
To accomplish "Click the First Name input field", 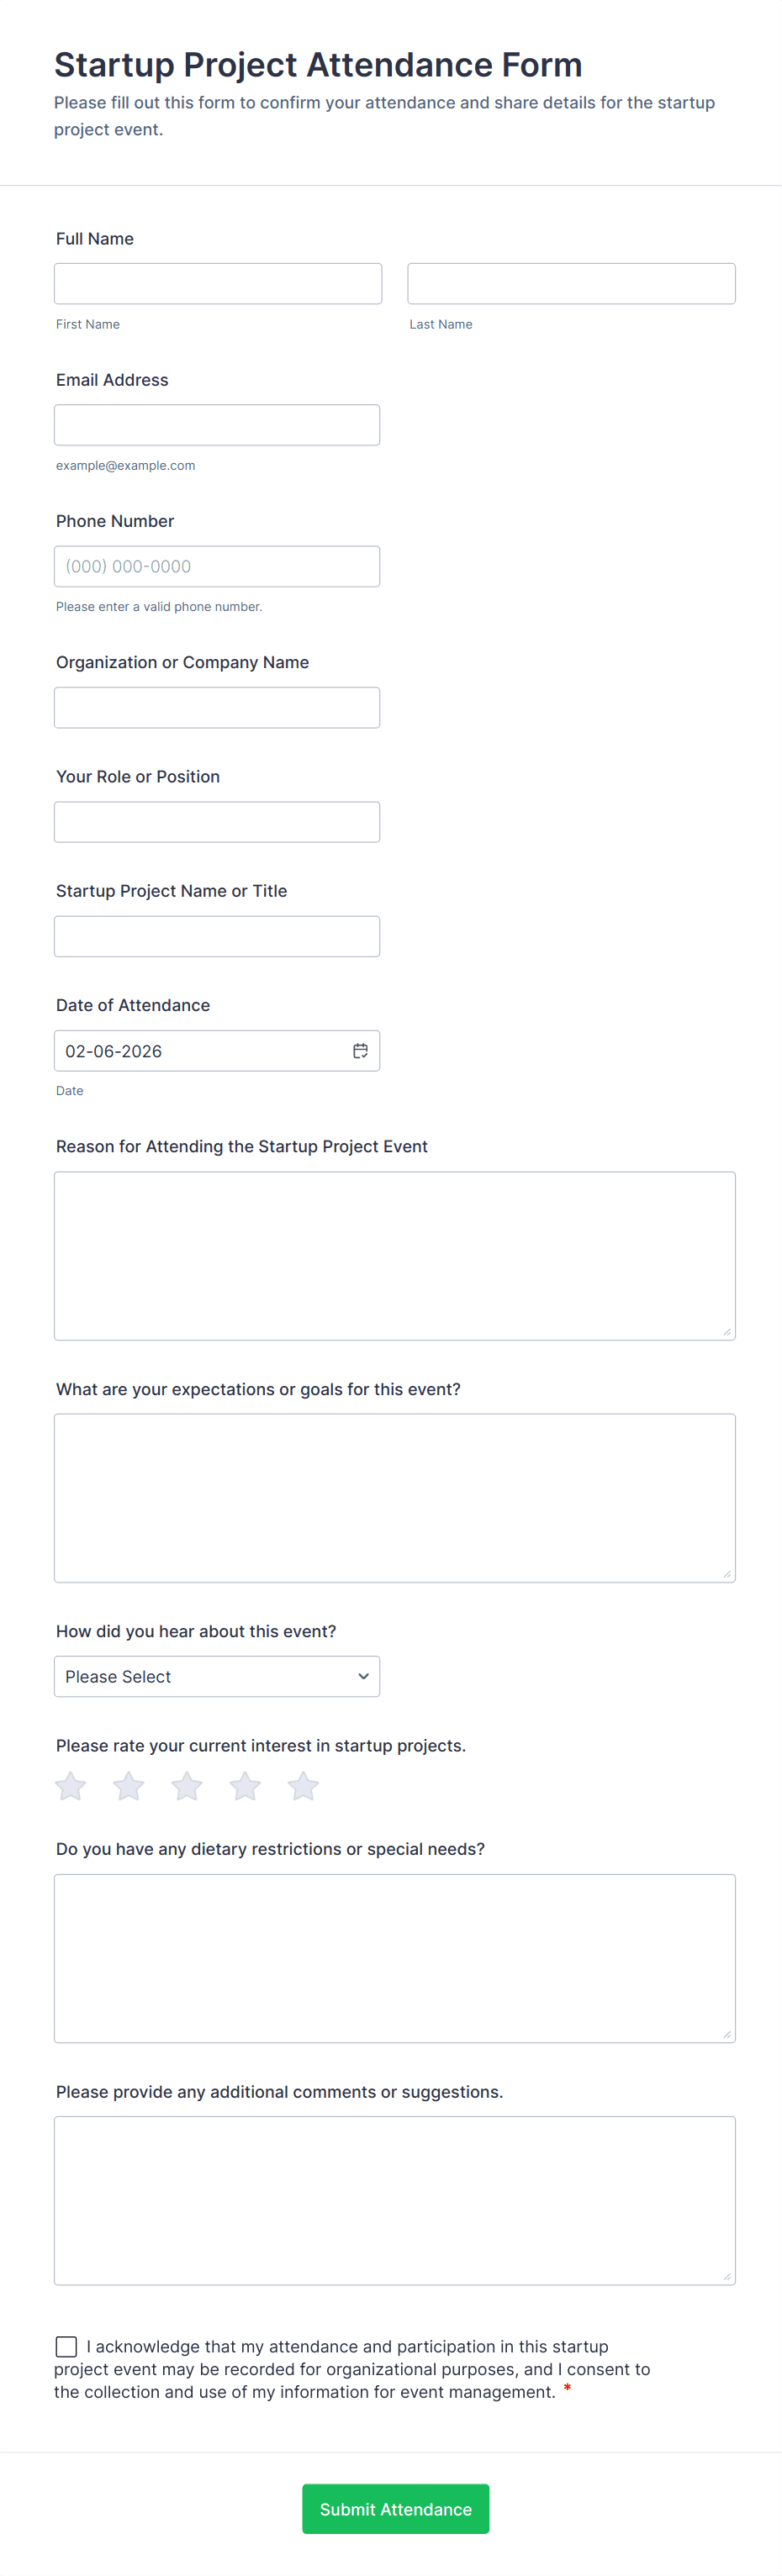I will (x=218, y=284).
